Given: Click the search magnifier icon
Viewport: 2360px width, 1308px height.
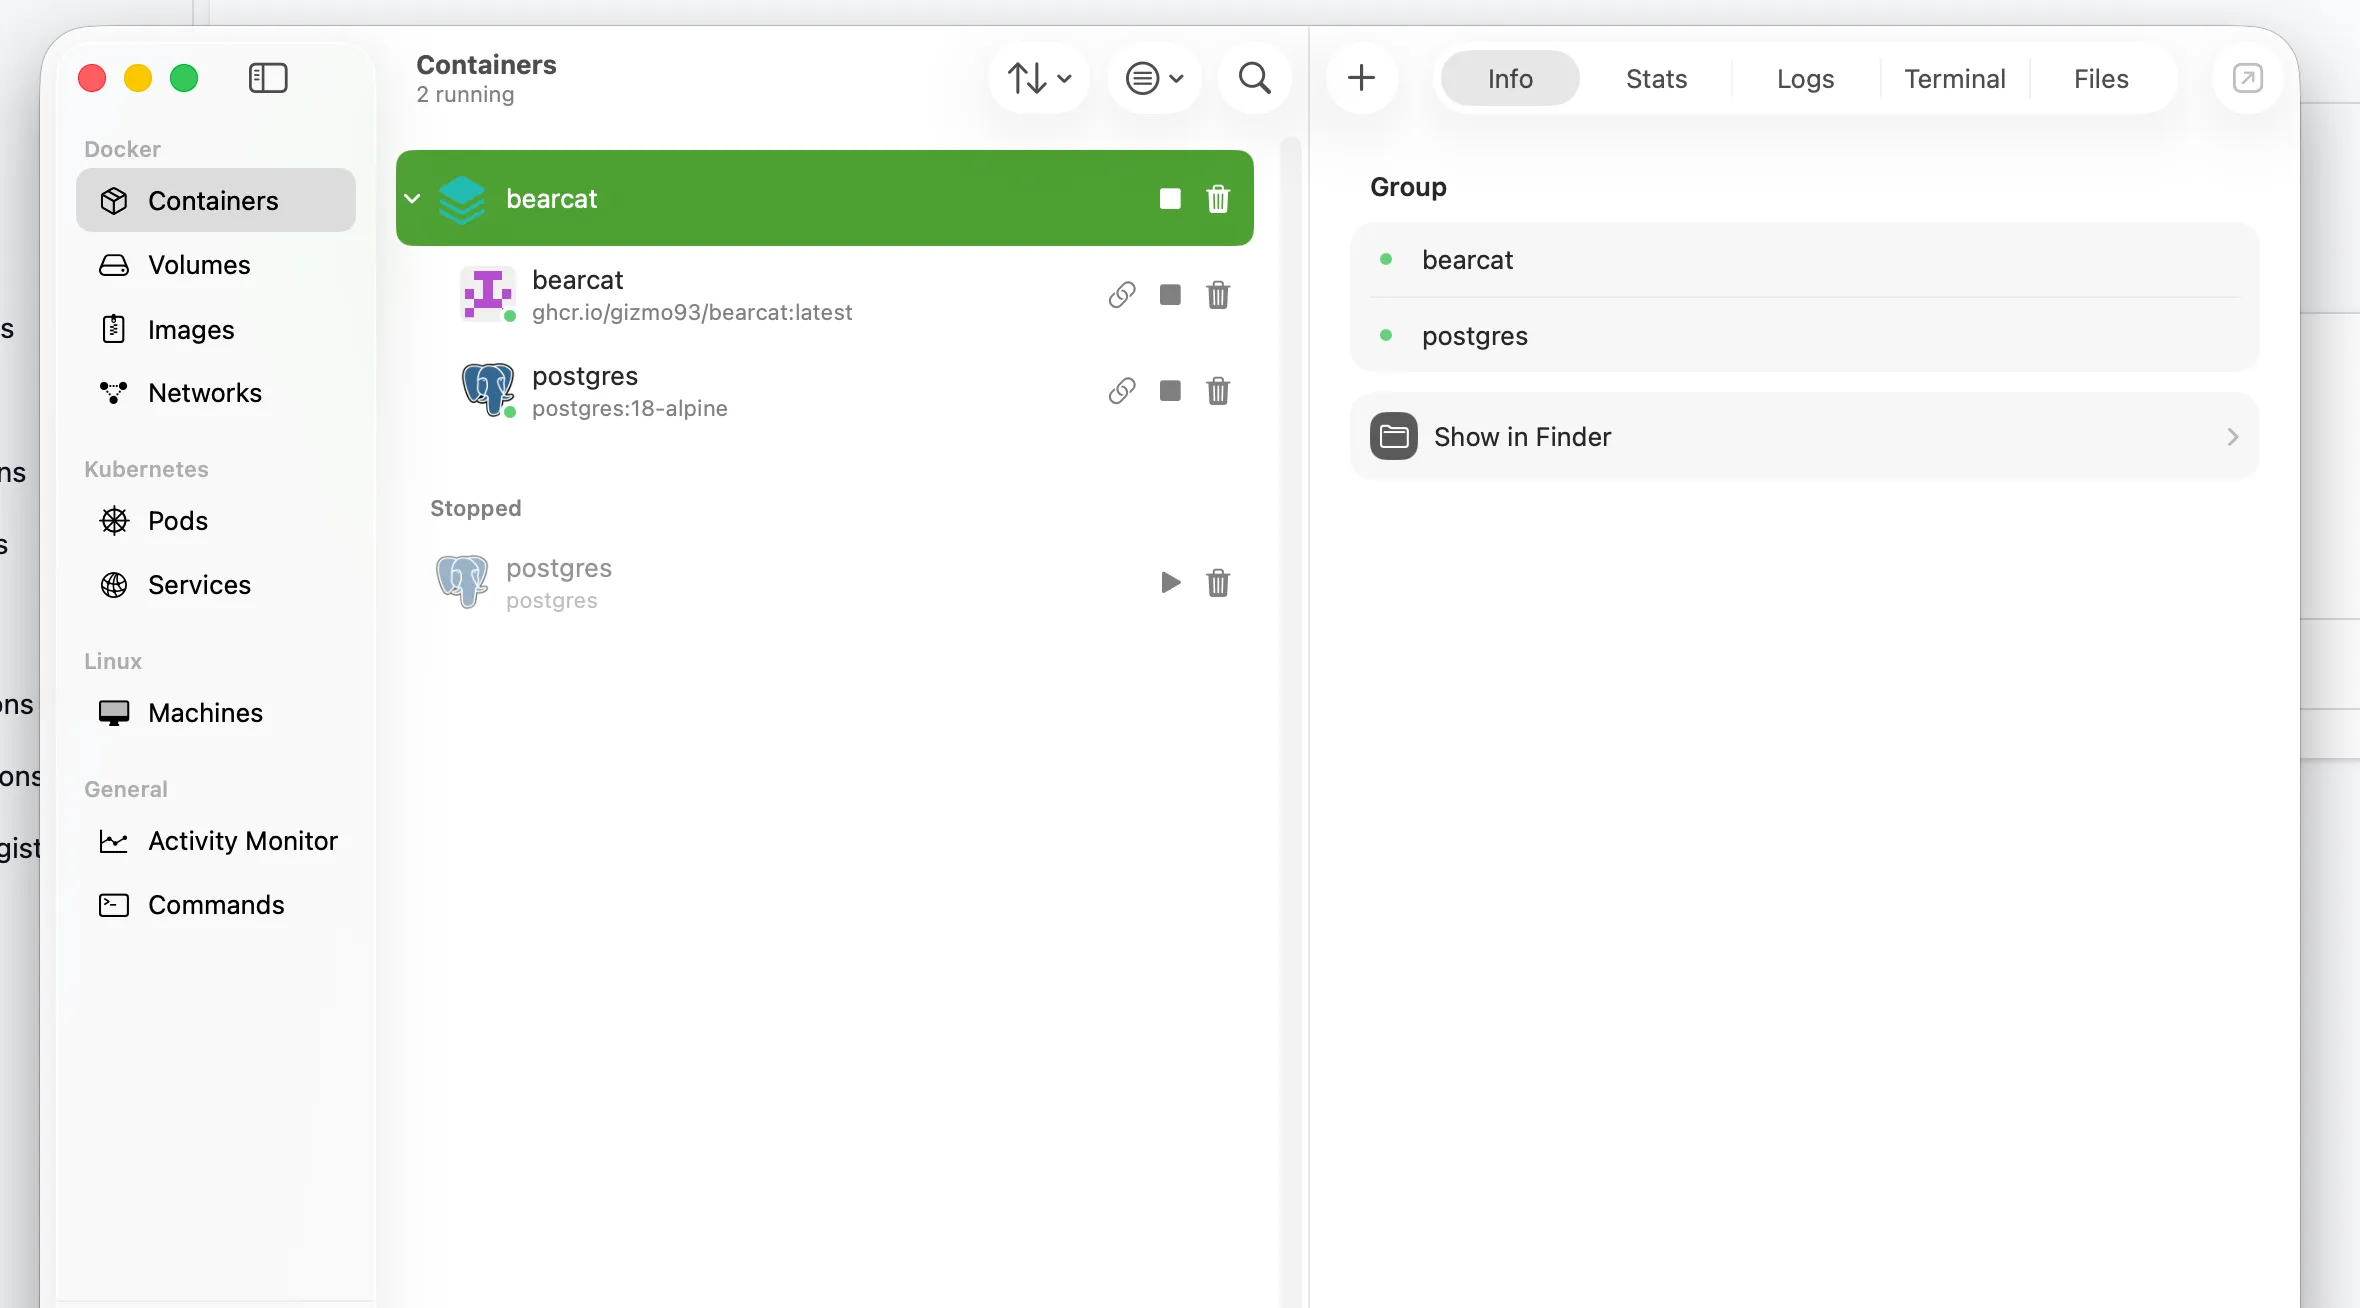Looking at the screenshot, I should click(1255, 78).
